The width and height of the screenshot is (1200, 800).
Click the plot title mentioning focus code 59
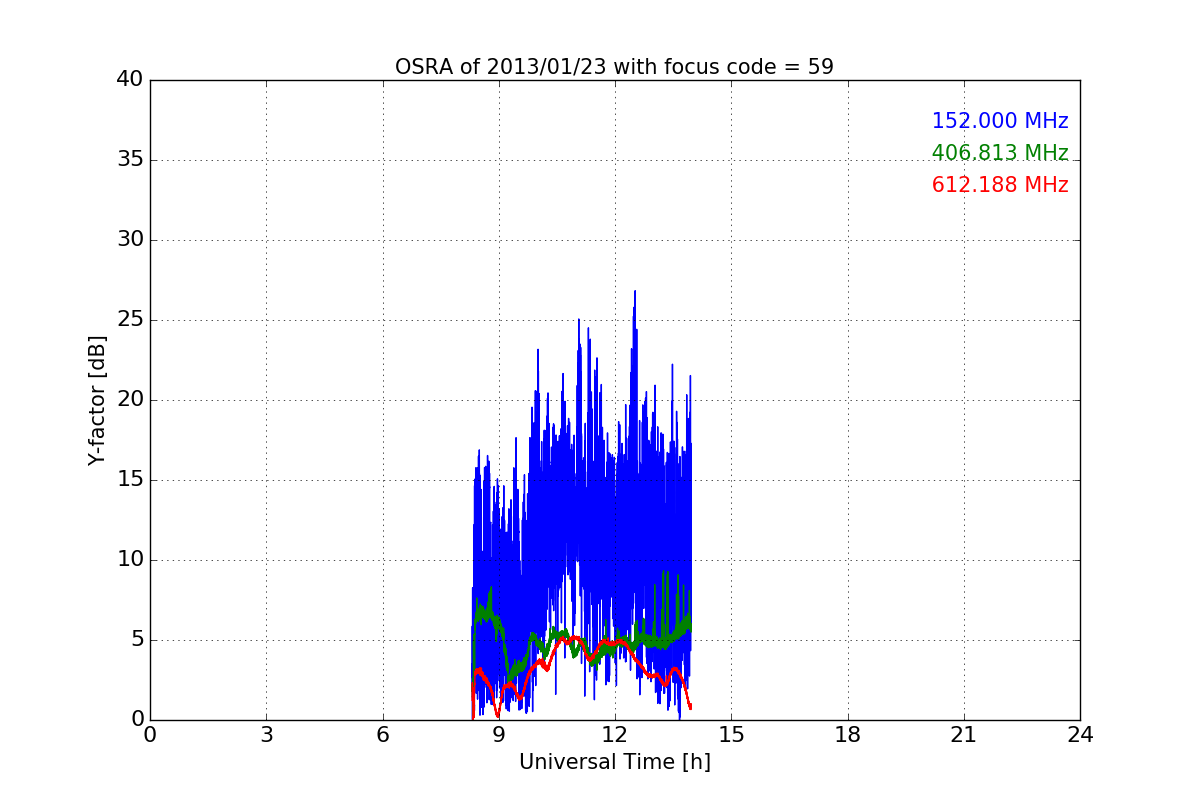click(x=614, y=67)
